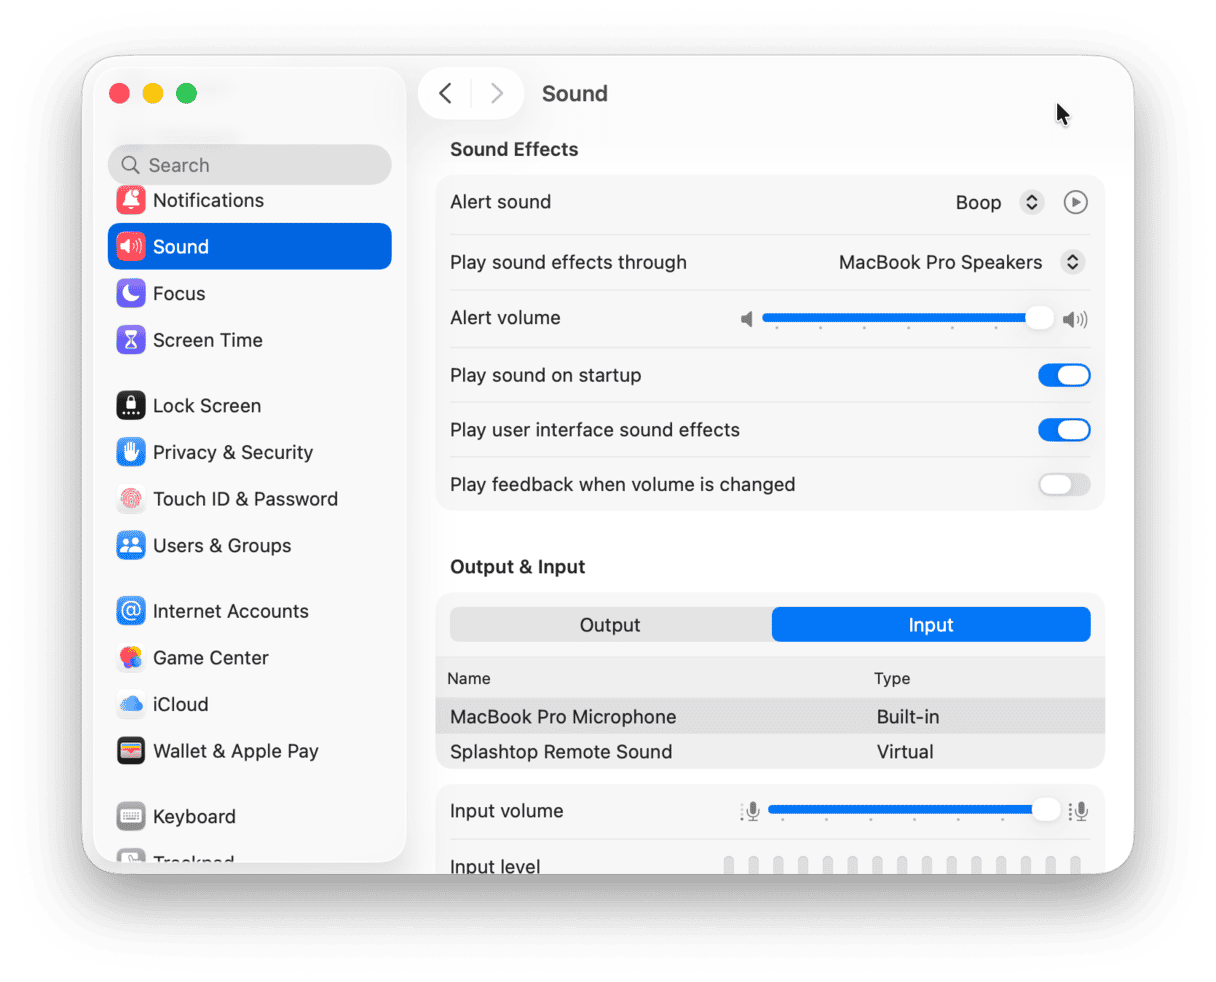Open Game Center settings

tap(131, 657)
